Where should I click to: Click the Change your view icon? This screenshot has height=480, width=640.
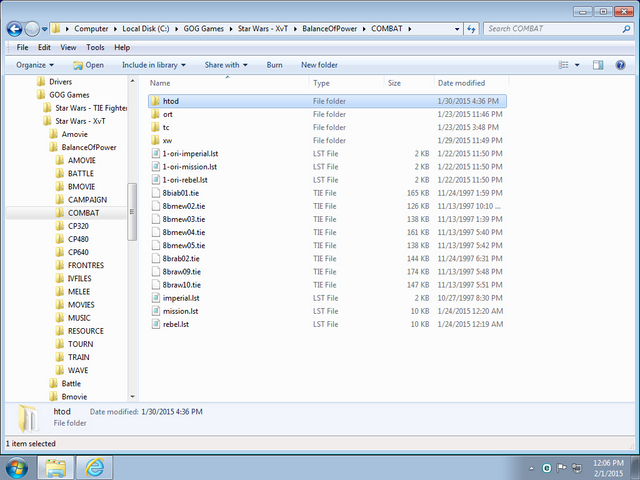tap(564, 65)
